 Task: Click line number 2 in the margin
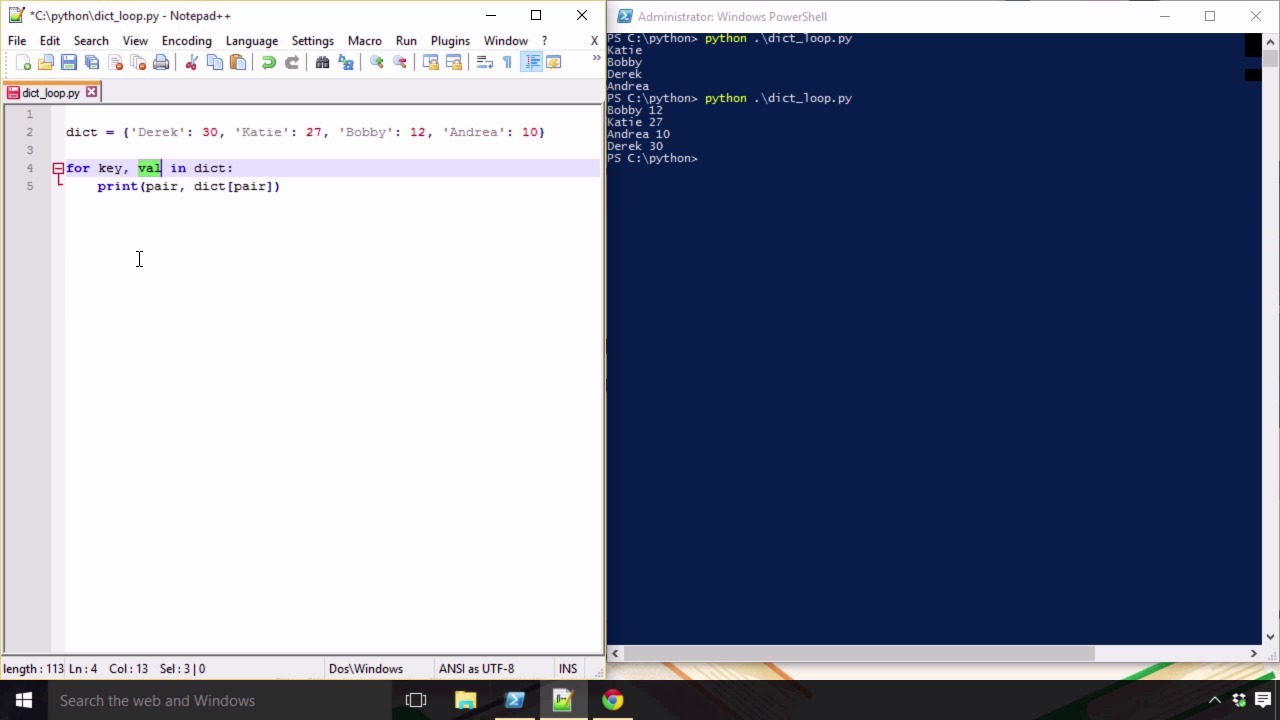(30, 132)
